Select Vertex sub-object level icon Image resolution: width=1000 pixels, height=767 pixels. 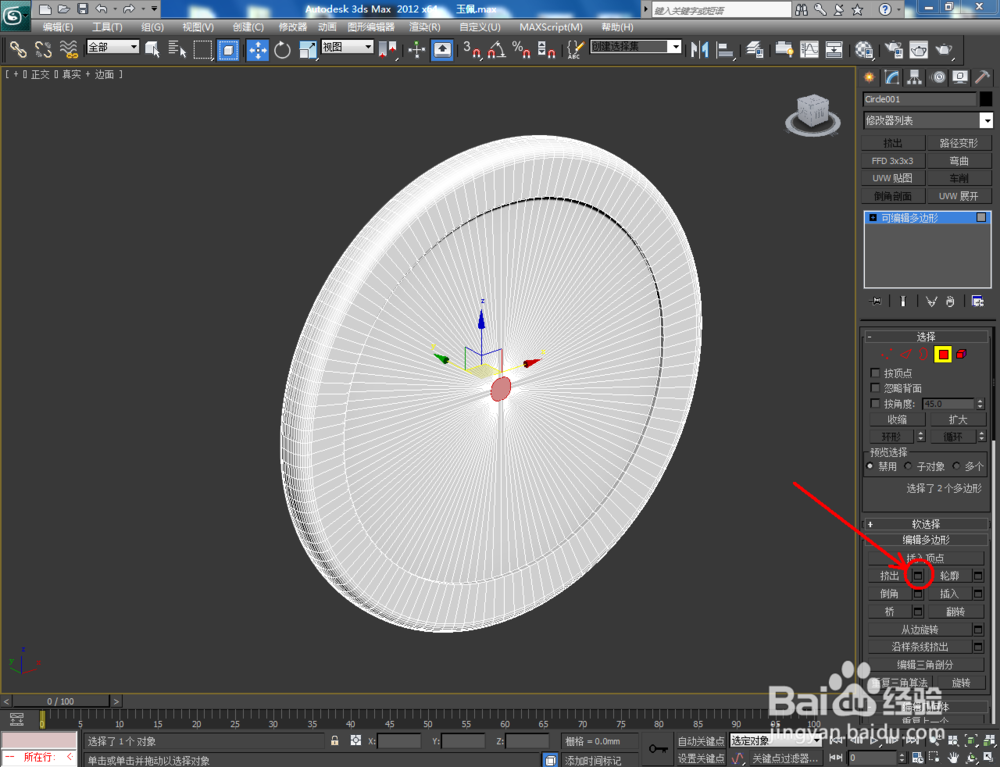point(886,354)
